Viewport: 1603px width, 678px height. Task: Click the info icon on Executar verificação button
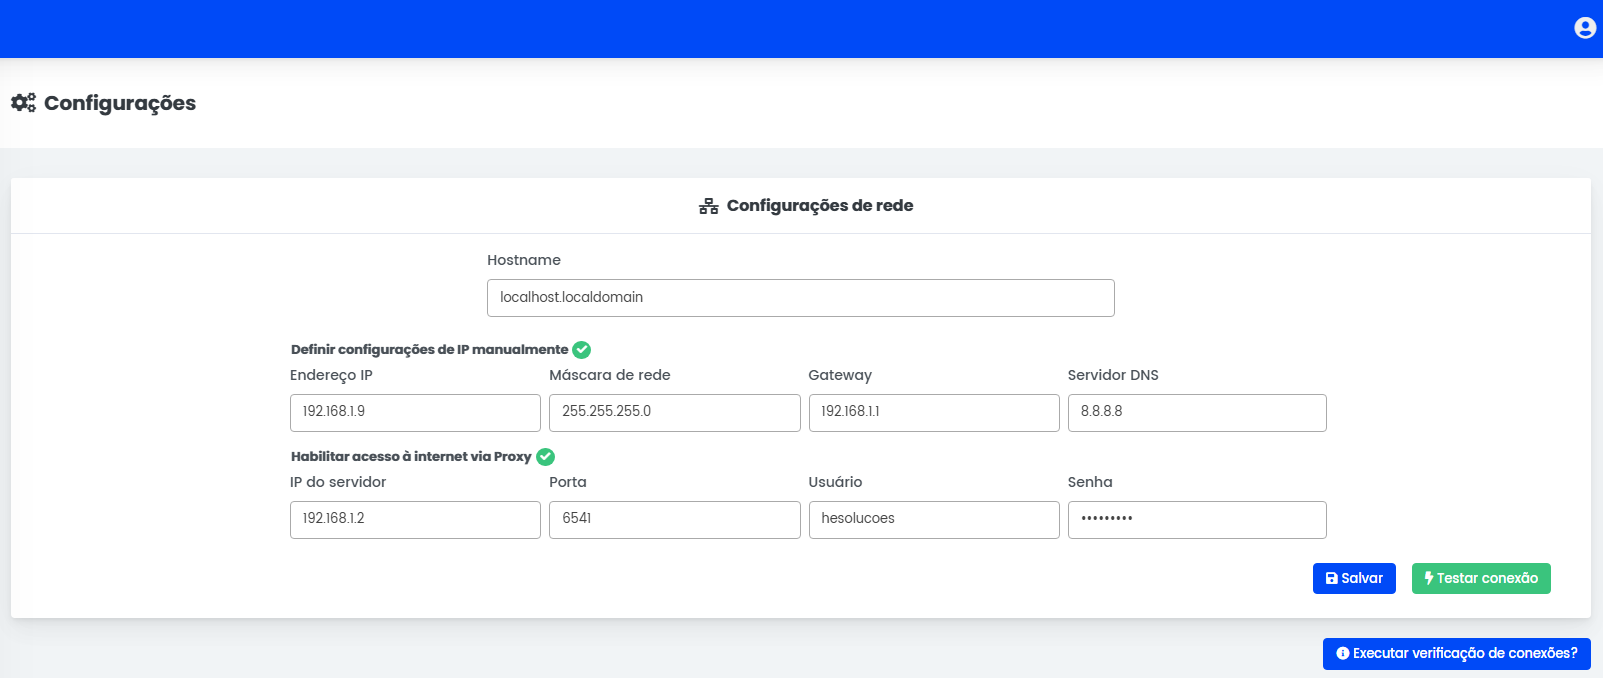1342,653
